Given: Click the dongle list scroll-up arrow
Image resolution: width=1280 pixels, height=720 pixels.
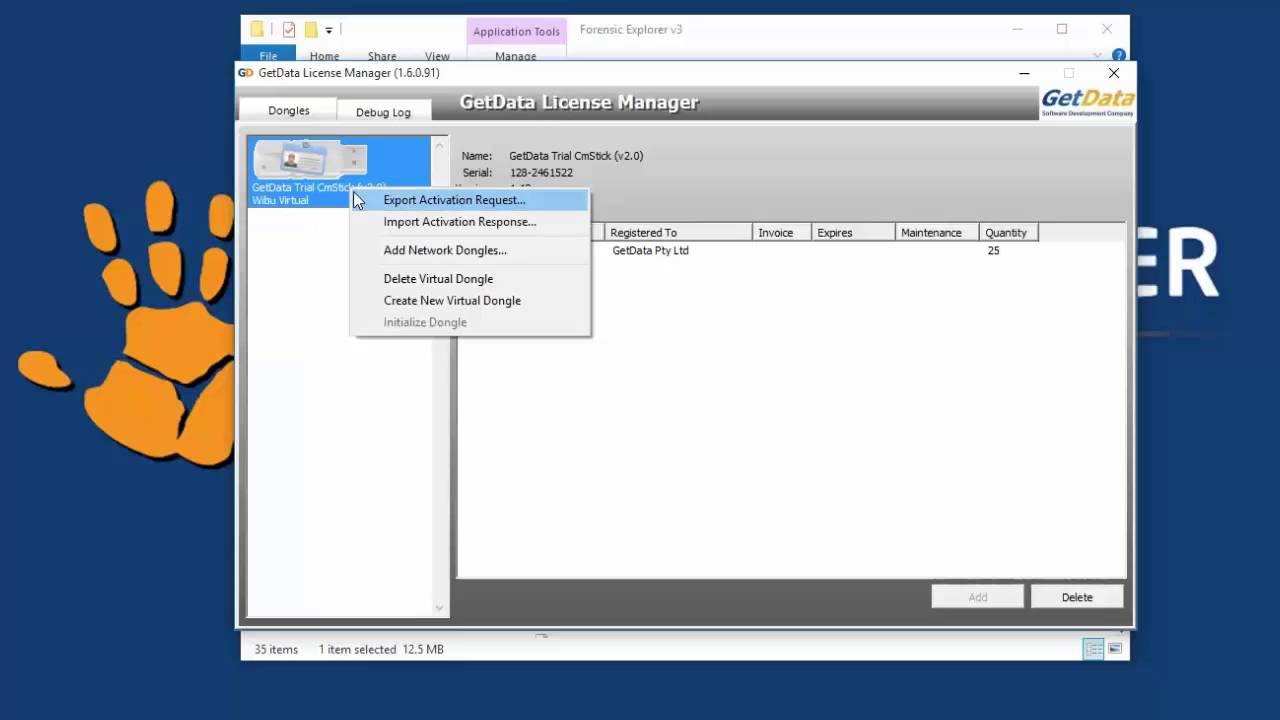Looking at the screenshot, I should pyautogui.click(x=439, y=146).
